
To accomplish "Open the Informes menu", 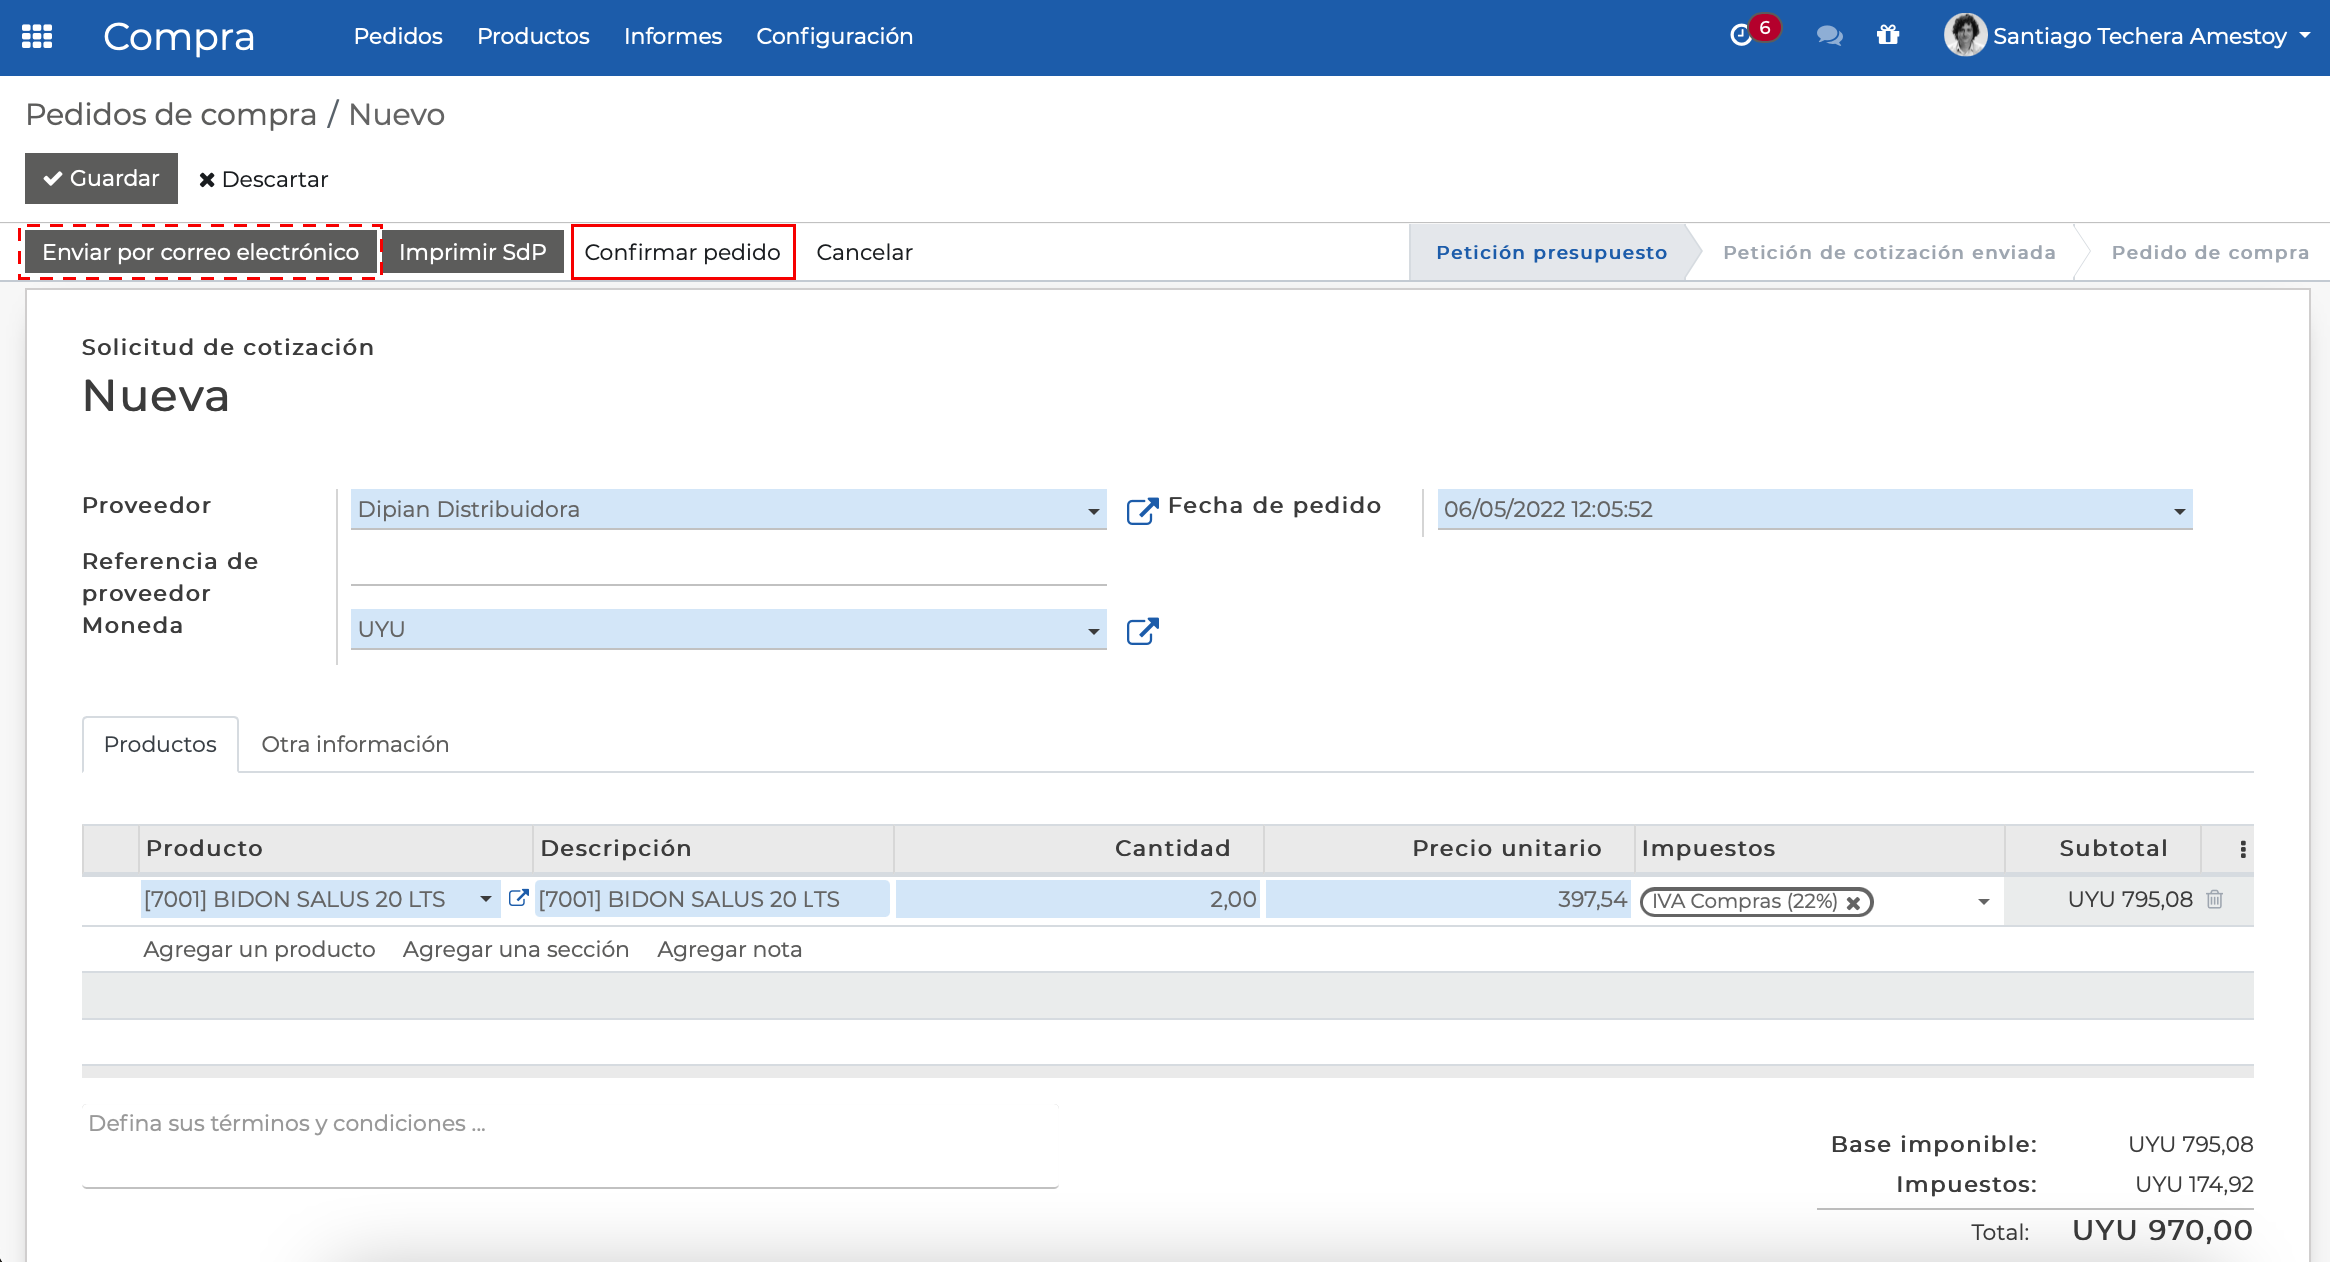I will 672,36.
